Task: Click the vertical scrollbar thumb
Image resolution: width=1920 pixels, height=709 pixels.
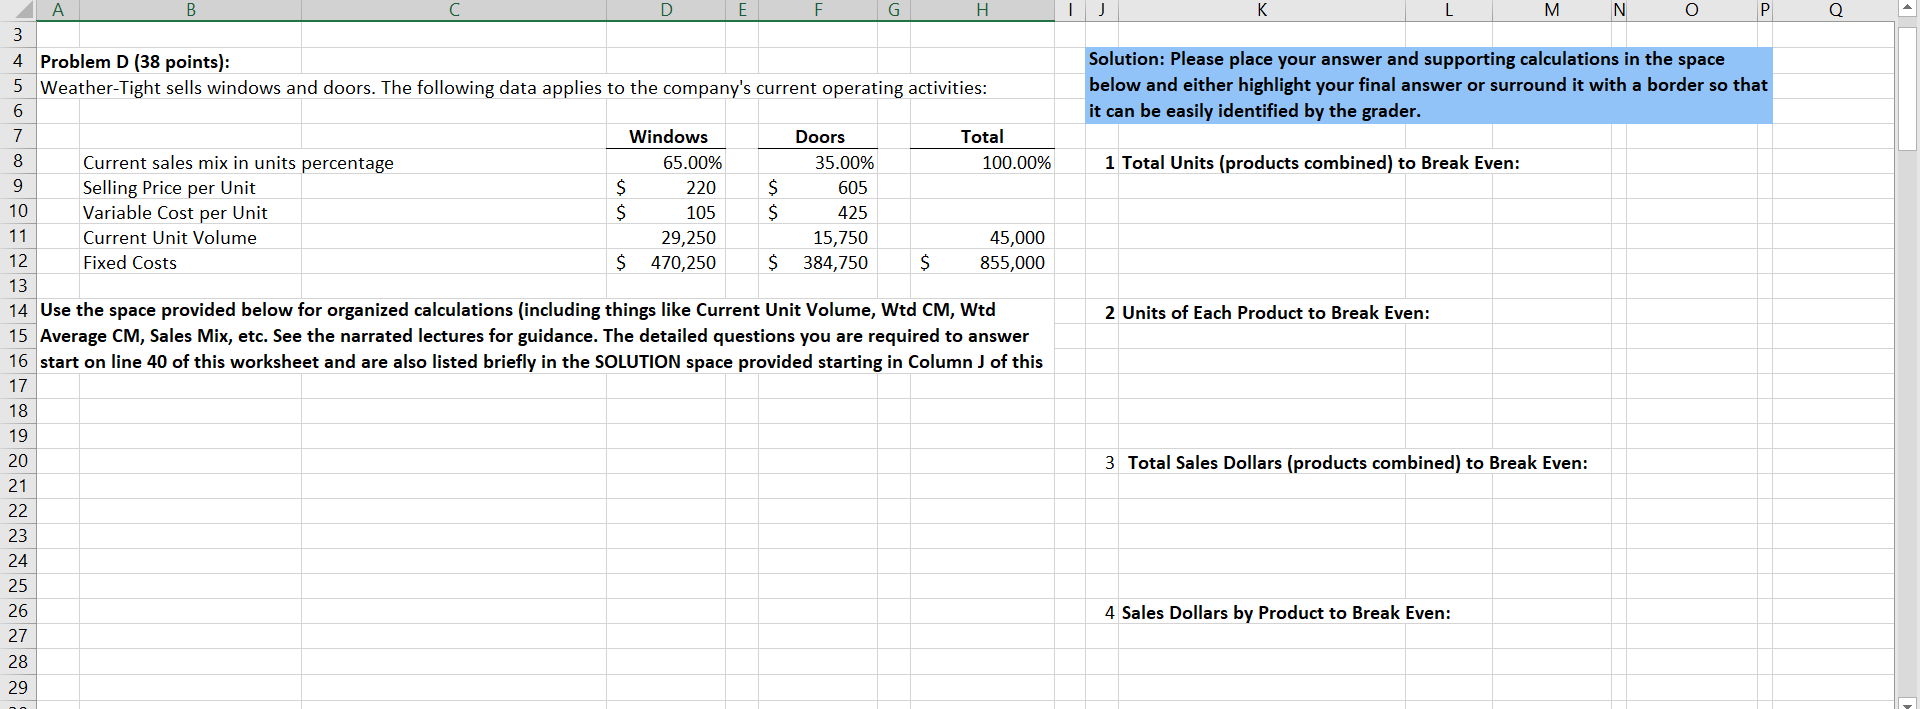Action: coord(1908,88)
